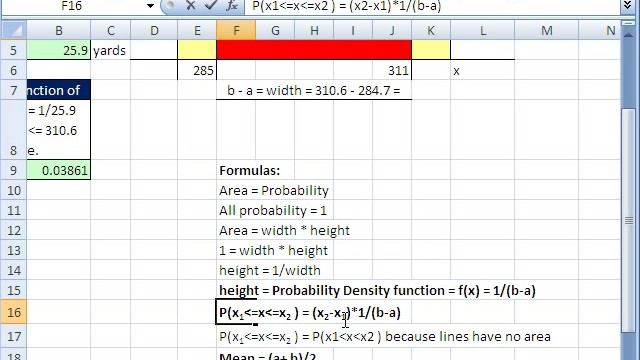The height and width of the screenshot is (360, 640).
Task: Select the 'height = 1/width' cell
Action: click(236, 270)
